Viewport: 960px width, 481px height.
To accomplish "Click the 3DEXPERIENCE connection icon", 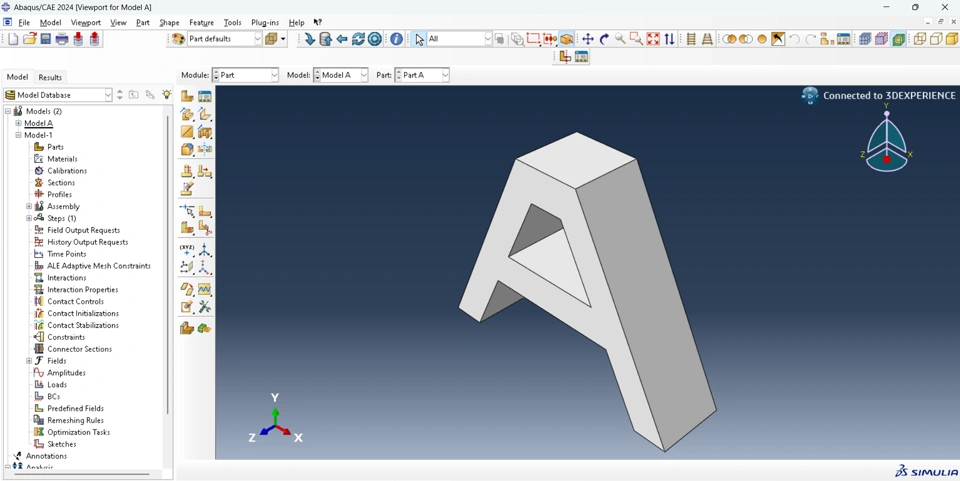I will (x=810, y=96).
